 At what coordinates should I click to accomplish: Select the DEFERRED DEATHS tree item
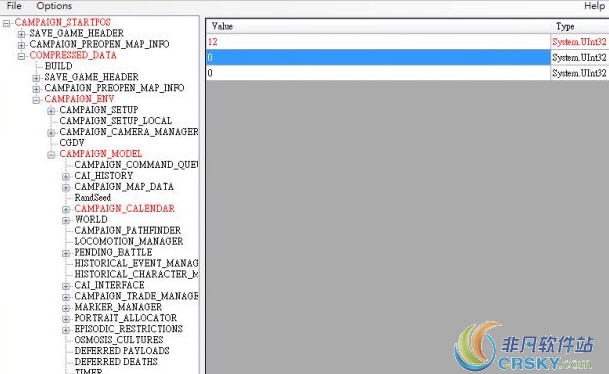coord(116,362)
